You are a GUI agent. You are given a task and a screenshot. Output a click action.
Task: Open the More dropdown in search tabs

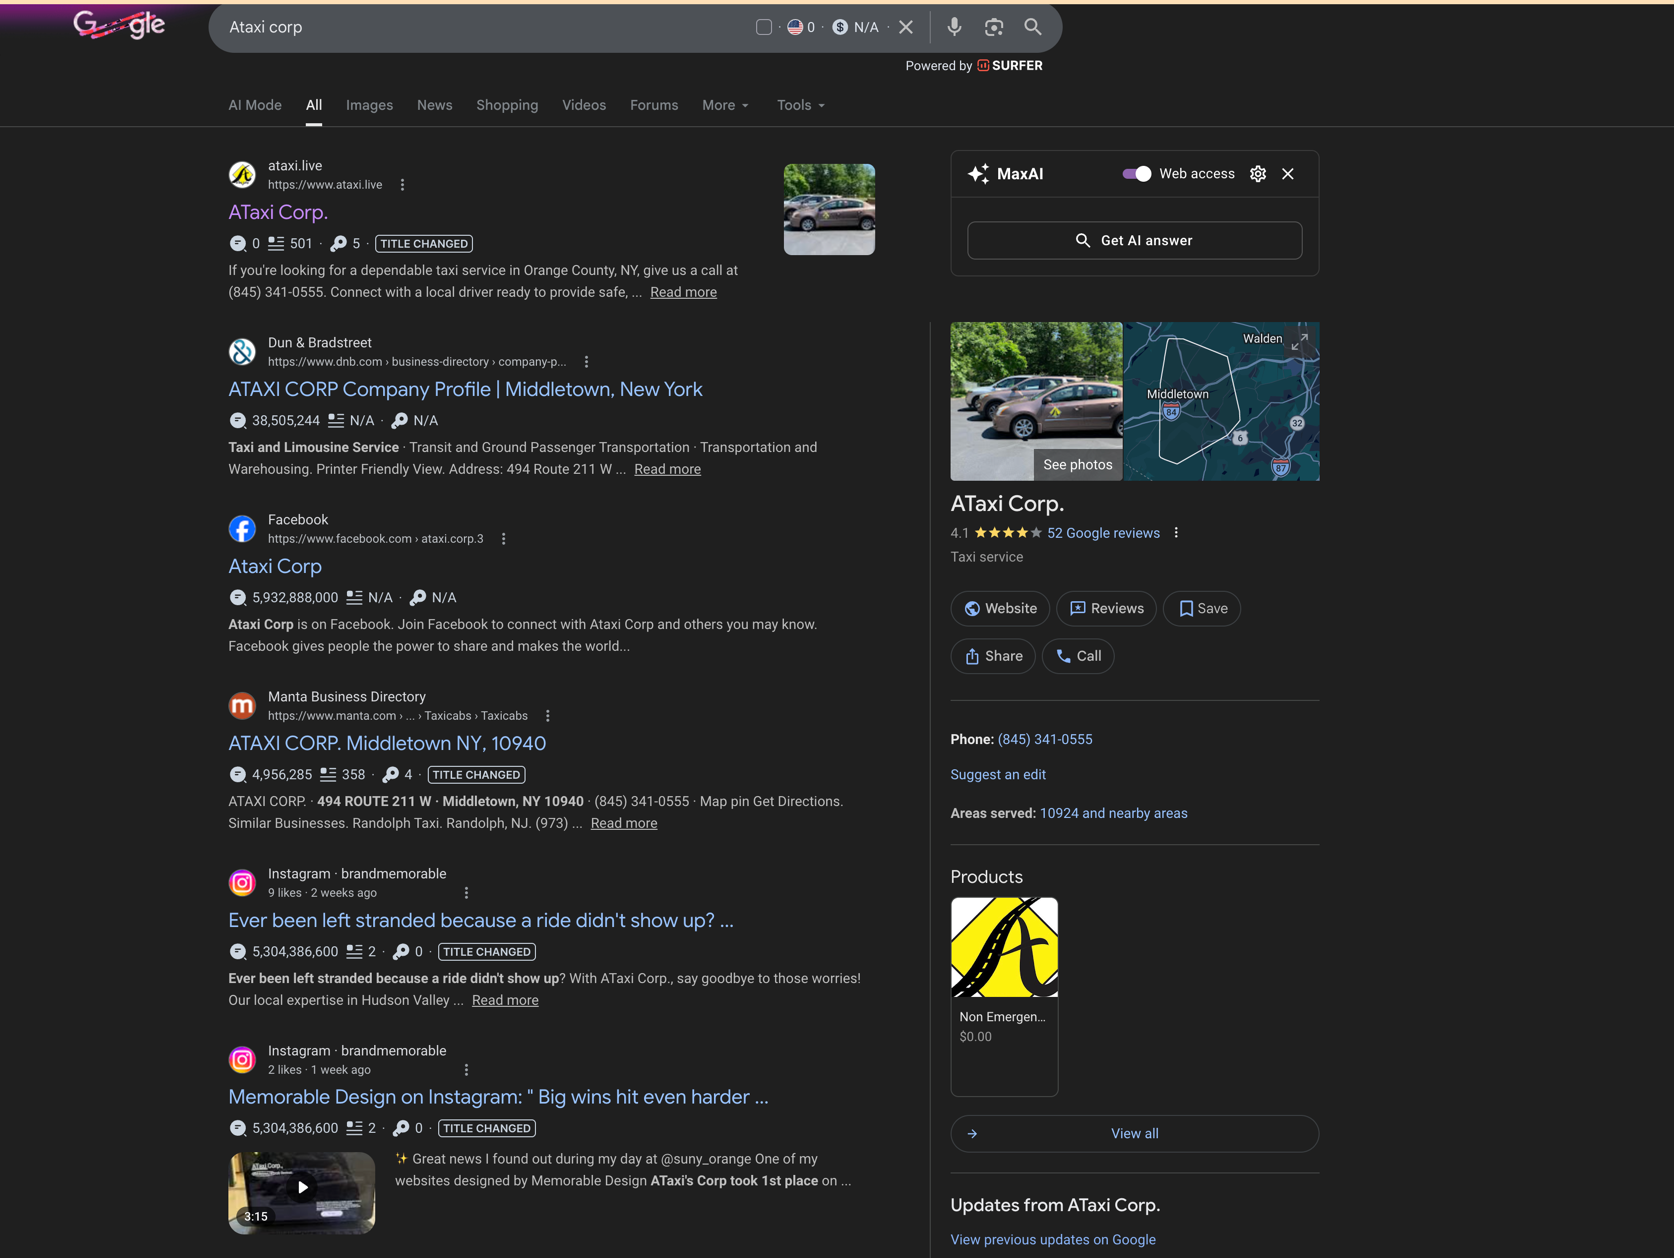725,105
